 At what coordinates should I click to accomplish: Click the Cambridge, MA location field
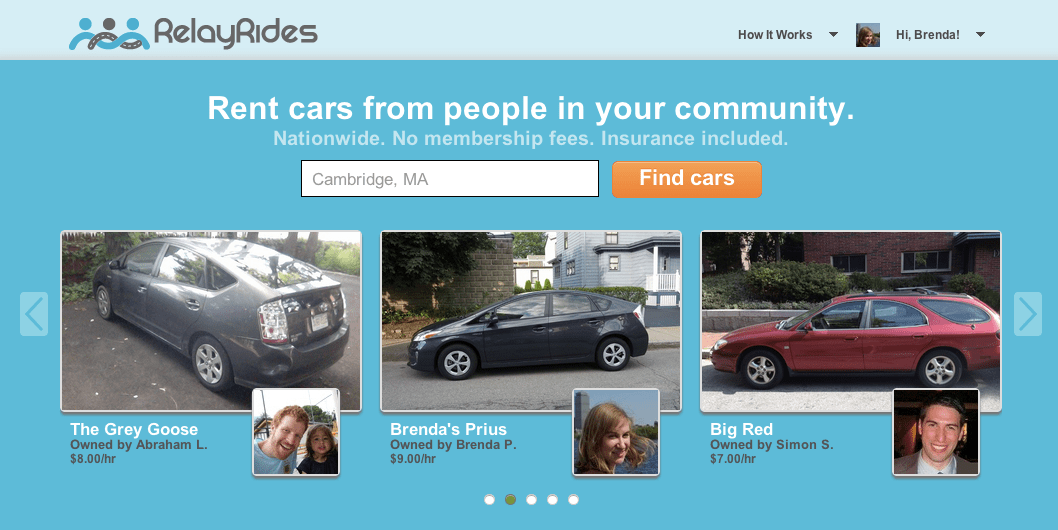450,179
